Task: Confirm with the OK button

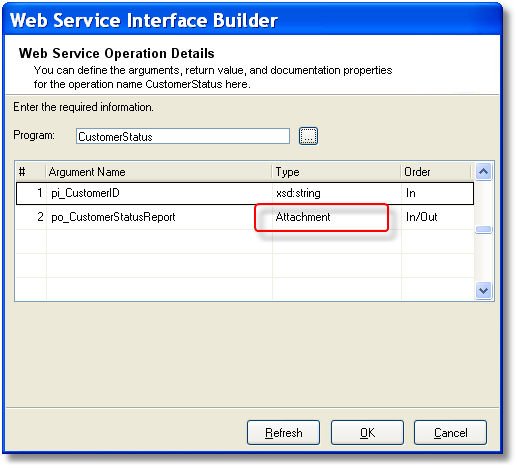Action: point(367,432)
